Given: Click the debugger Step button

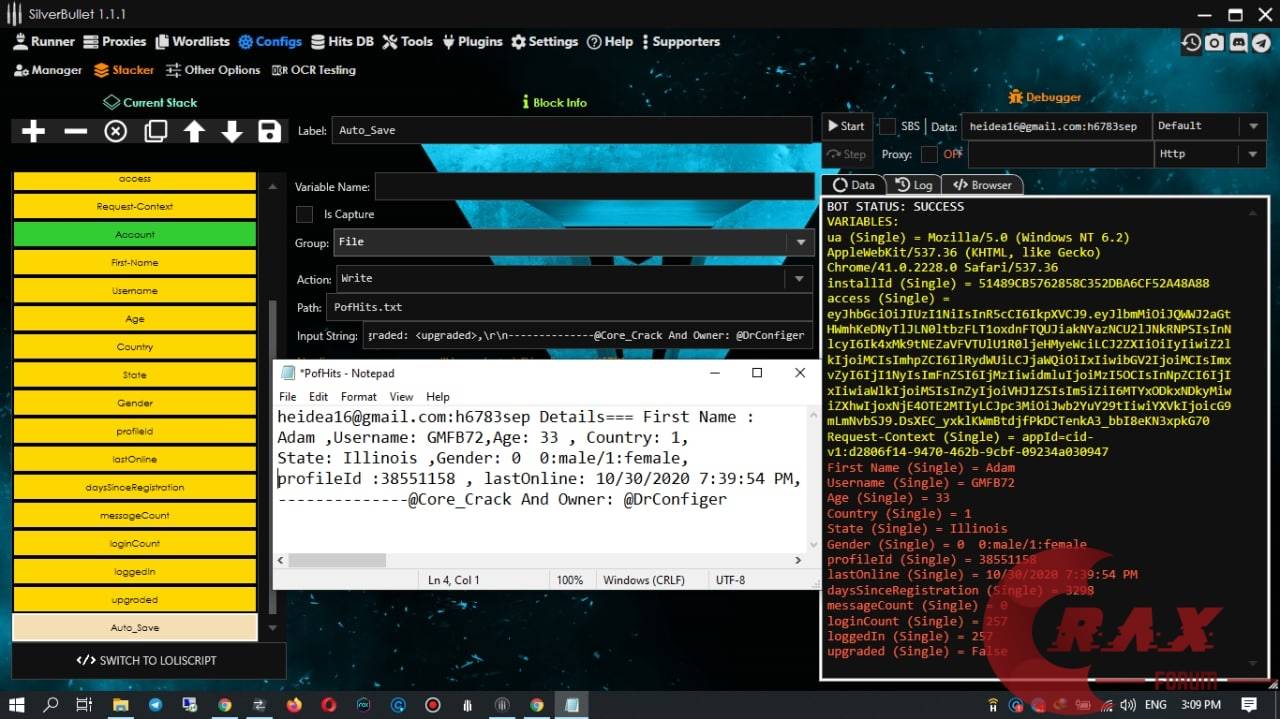Looking at the screenshot, I should pos(846,154).
